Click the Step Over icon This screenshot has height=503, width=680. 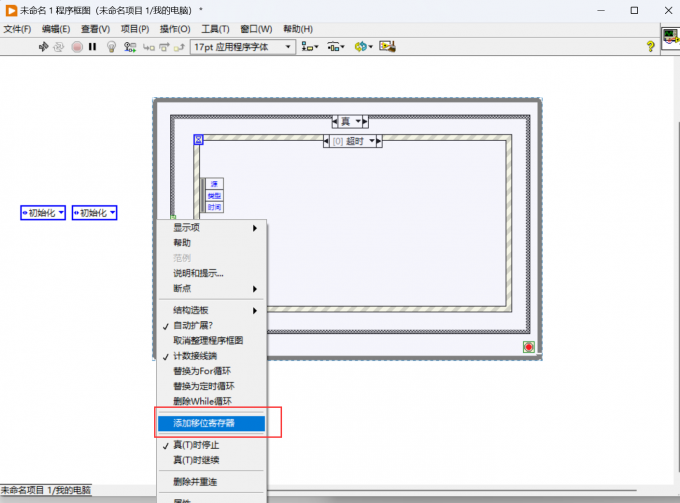tap(164, 47)
